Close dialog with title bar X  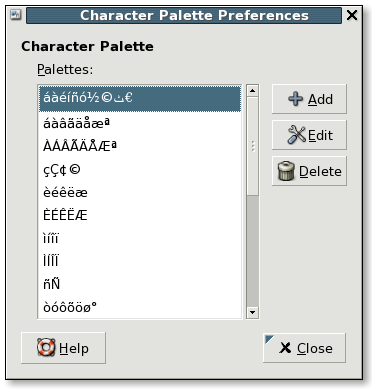(352, 15)
